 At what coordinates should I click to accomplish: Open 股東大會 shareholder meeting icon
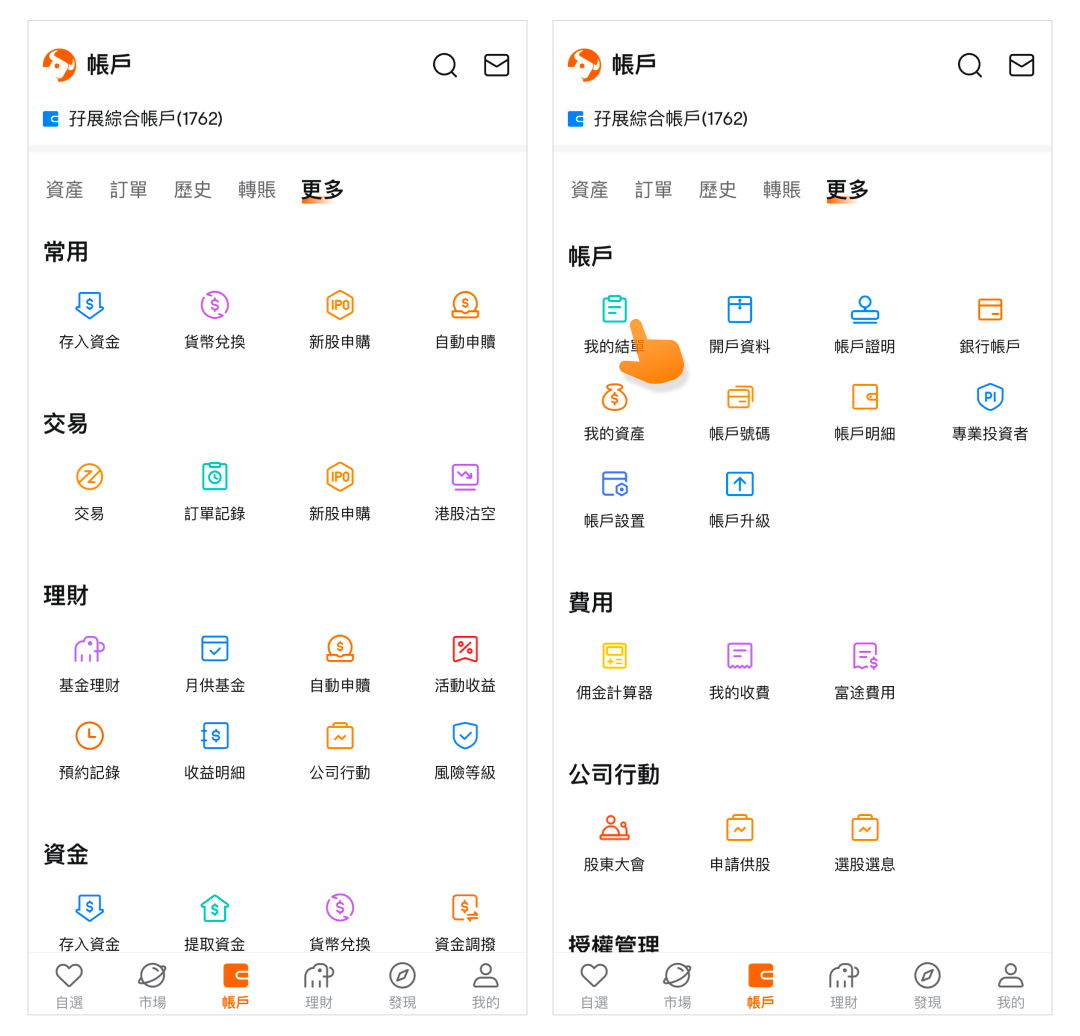click(614, 828)
